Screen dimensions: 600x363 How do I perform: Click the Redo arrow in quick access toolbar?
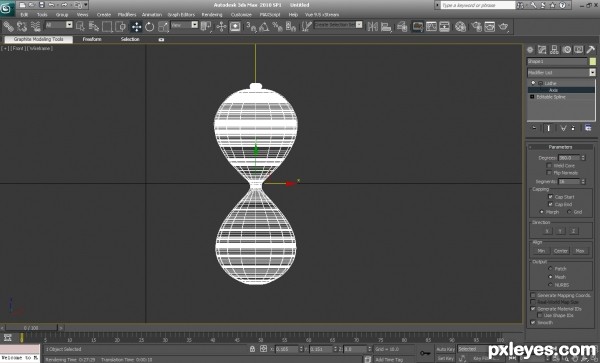pos(64,5)
